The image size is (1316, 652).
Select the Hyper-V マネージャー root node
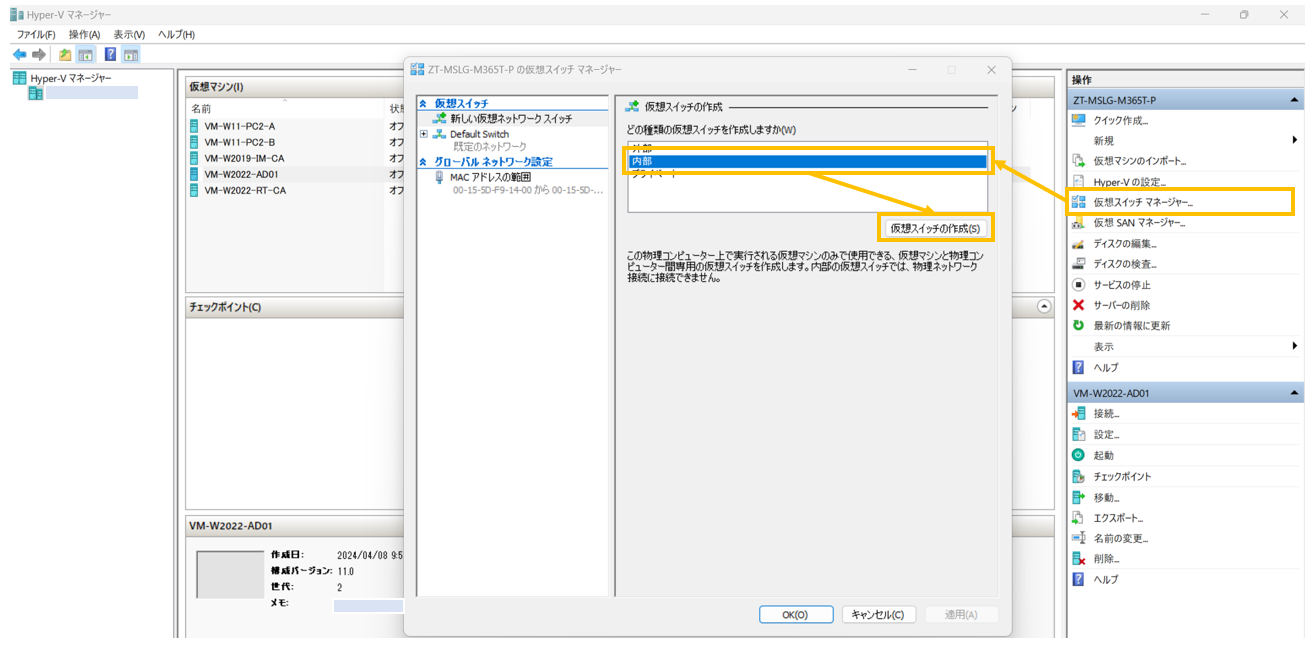click(x=70, y=78)
